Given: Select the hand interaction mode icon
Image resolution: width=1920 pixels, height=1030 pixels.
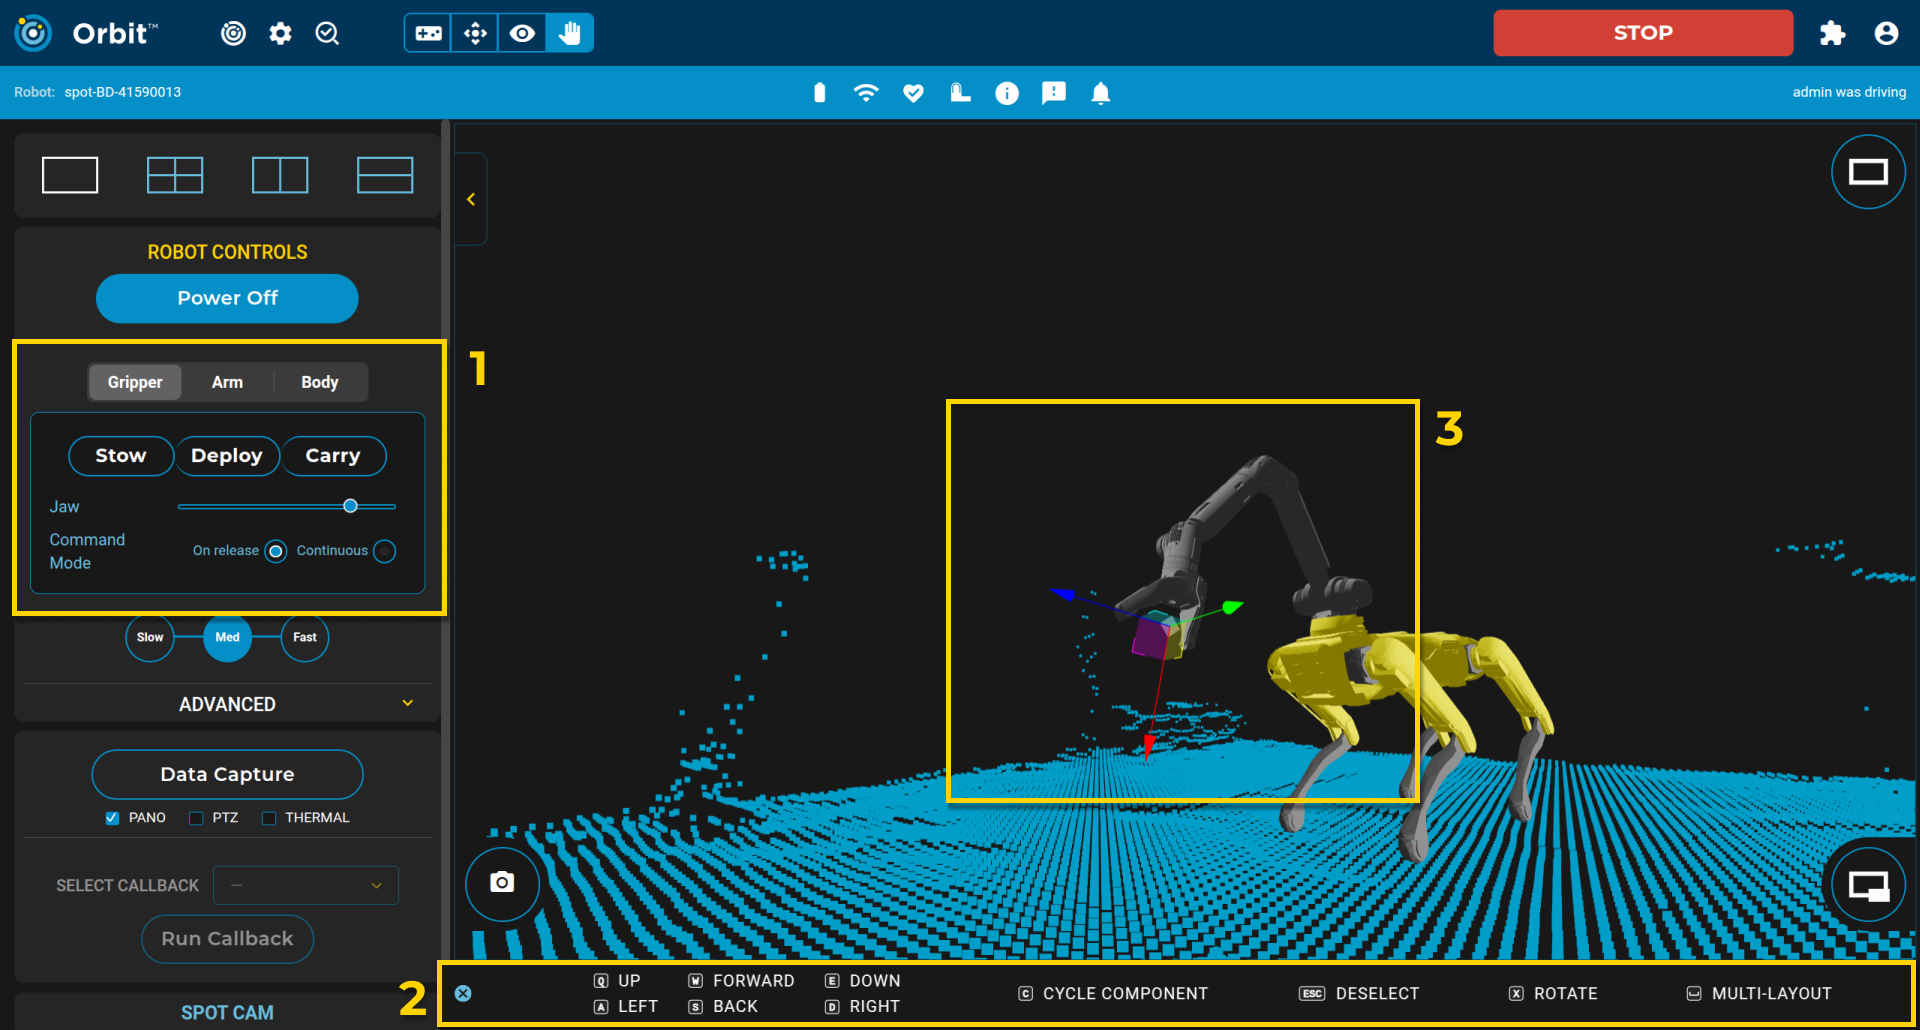Looking at the screenshot, I should point(569,32).
